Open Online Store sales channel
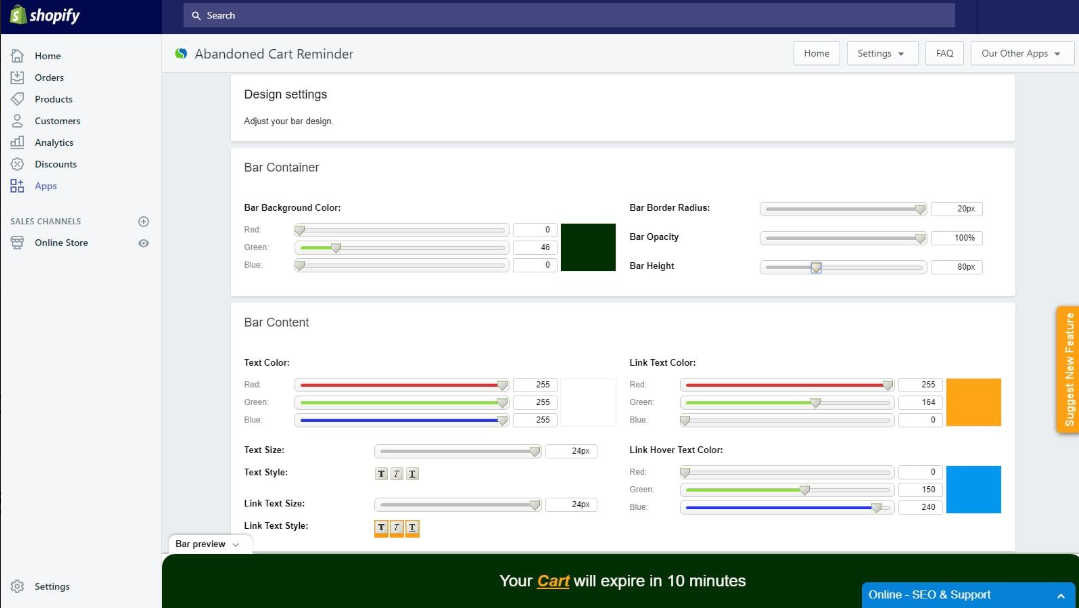 (61, 243)
